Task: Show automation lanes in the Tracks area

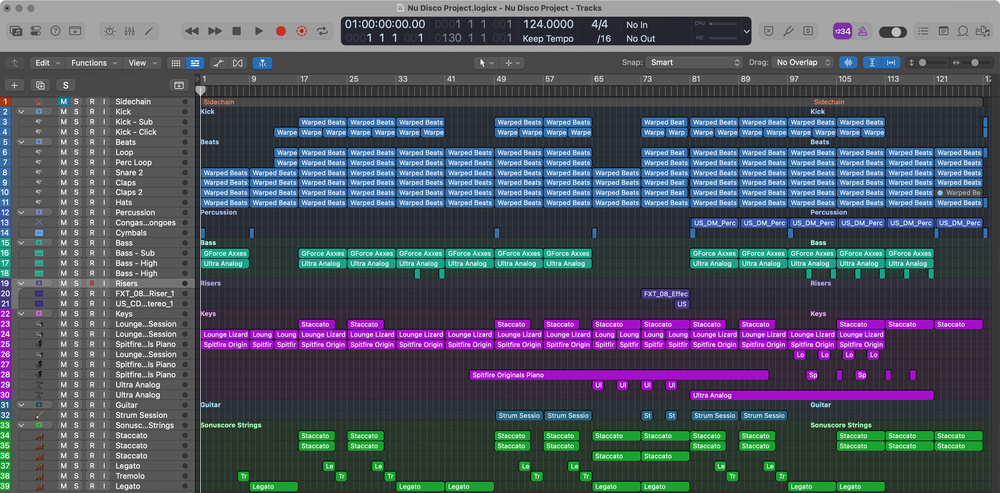Action: tap(219, 63)
